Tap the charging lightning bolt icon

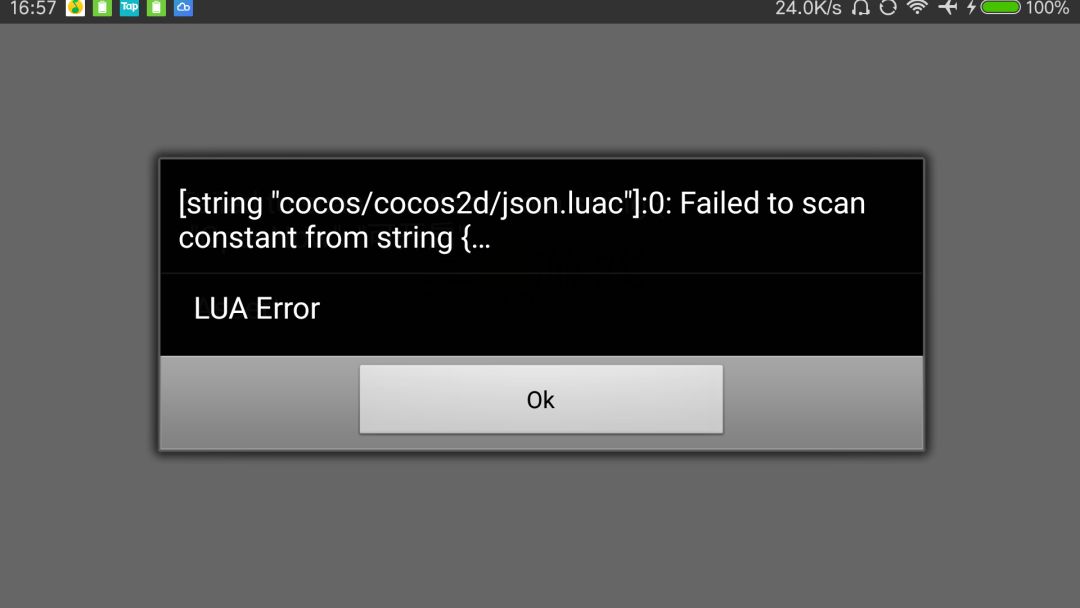(x=971, y=8)
